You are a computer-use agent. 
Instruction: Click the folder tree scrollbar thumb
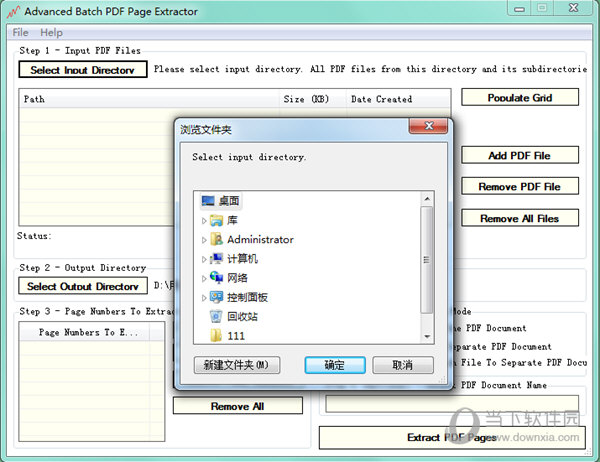click(x=427, y=260)
